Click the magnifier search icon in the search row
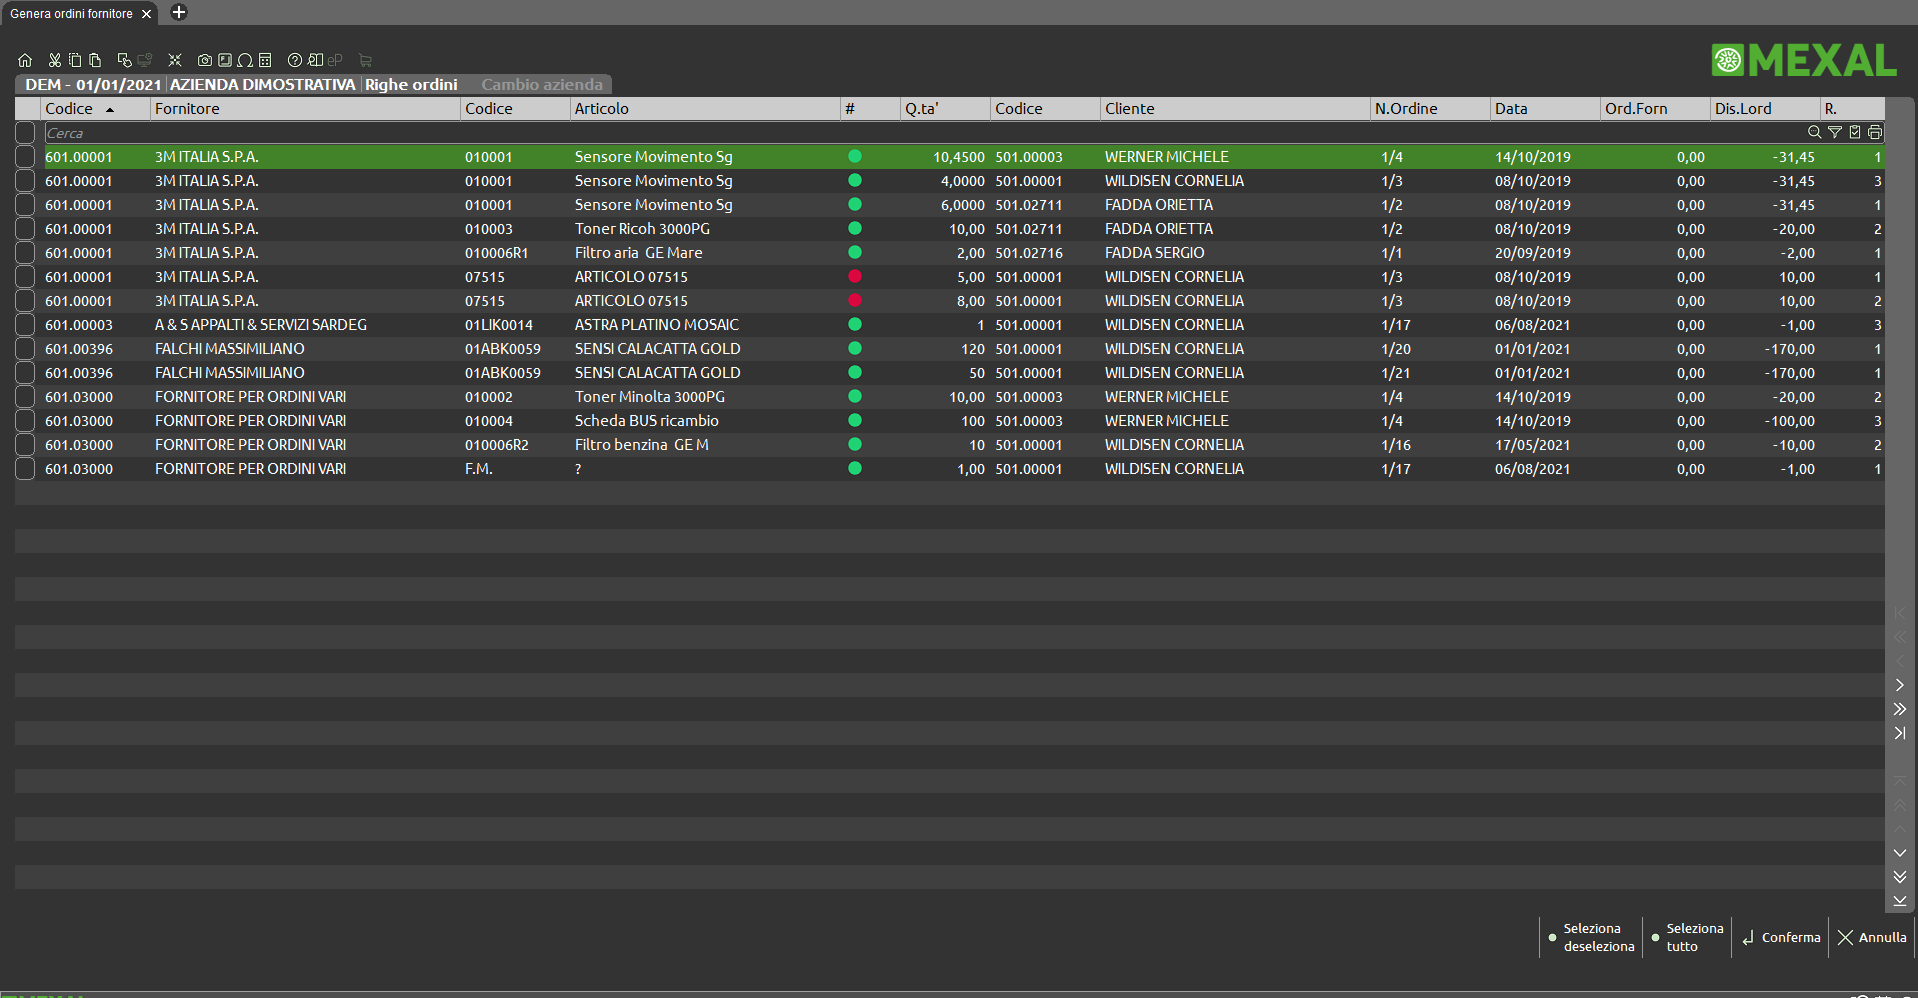Viewport: 1918px width, 998px height. pos(1814,132)
